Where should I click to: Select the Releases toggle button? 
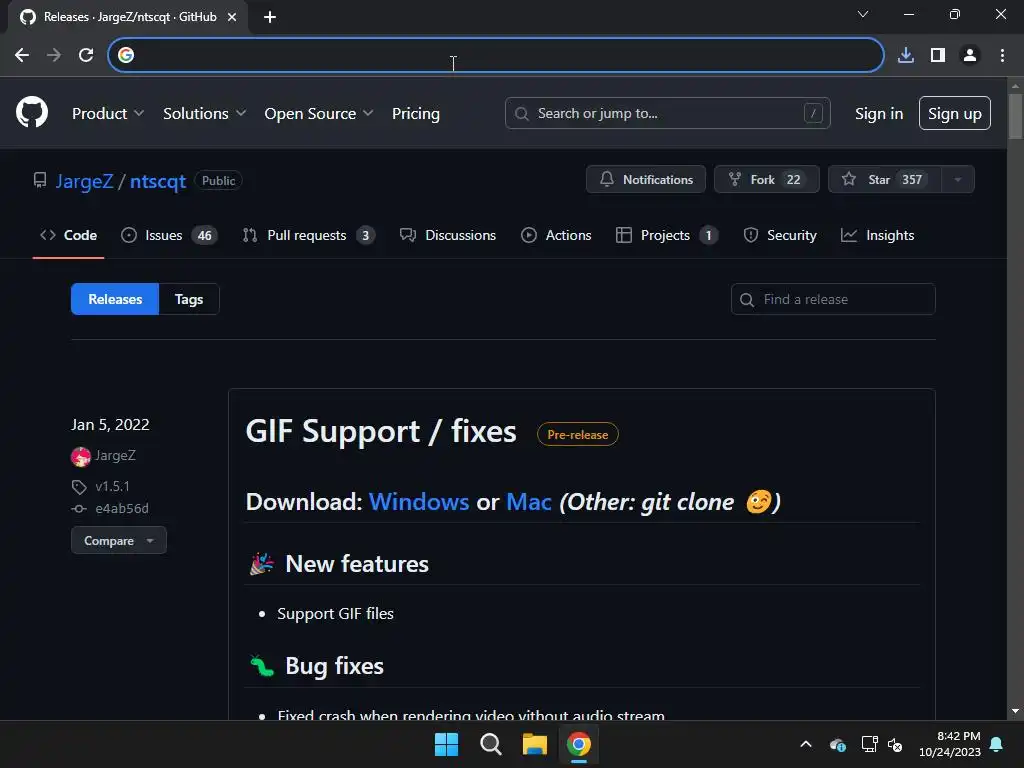pyautogui.click(x=115, y=299)
